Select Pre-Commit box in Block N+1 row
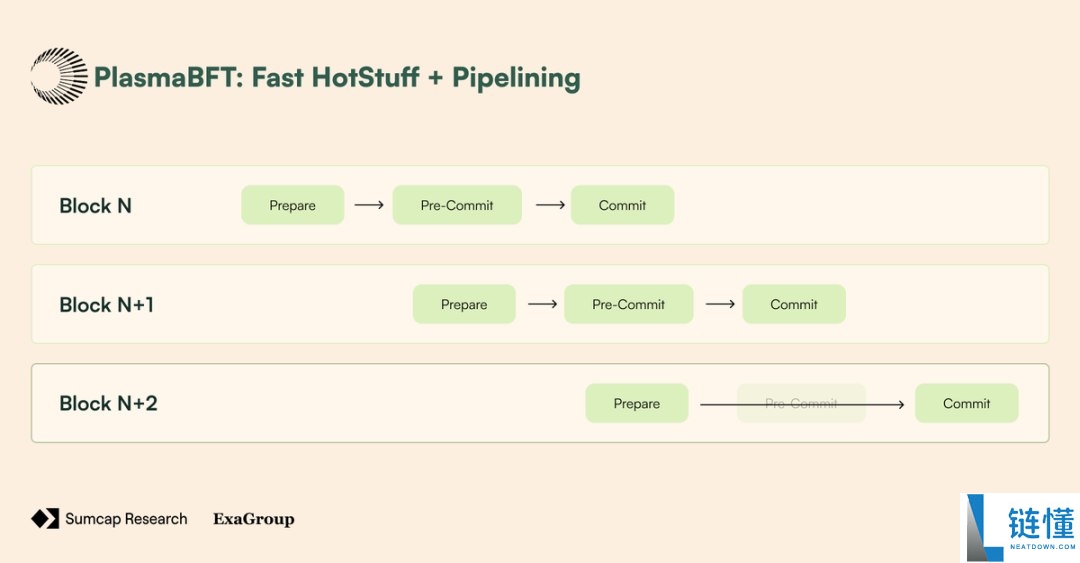Viewport: 1080px width, 563px height. coord(629,304)
